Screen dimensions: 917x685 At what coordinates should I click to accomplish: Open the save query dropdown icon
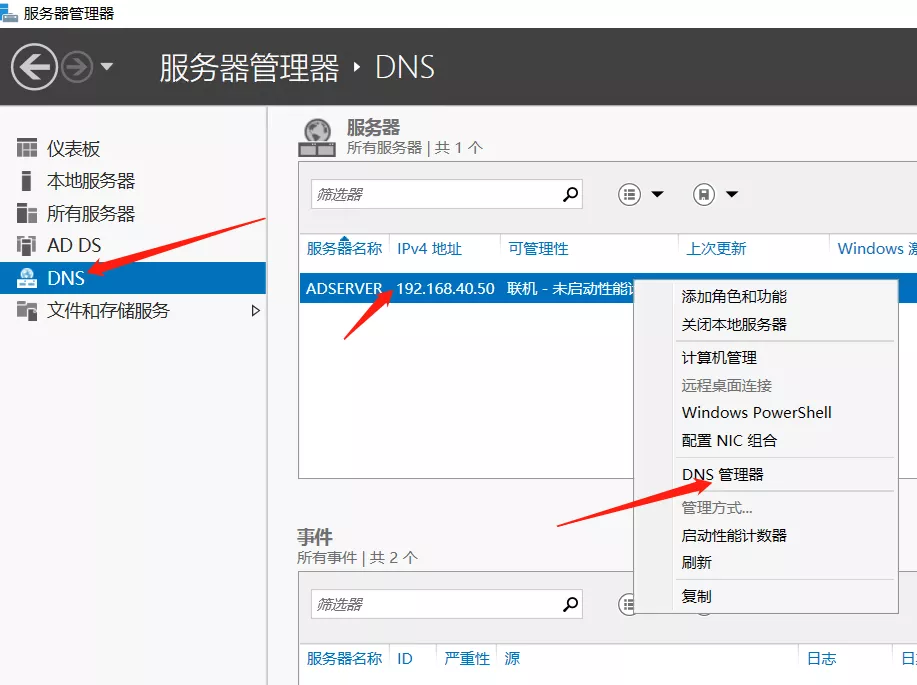716,194
